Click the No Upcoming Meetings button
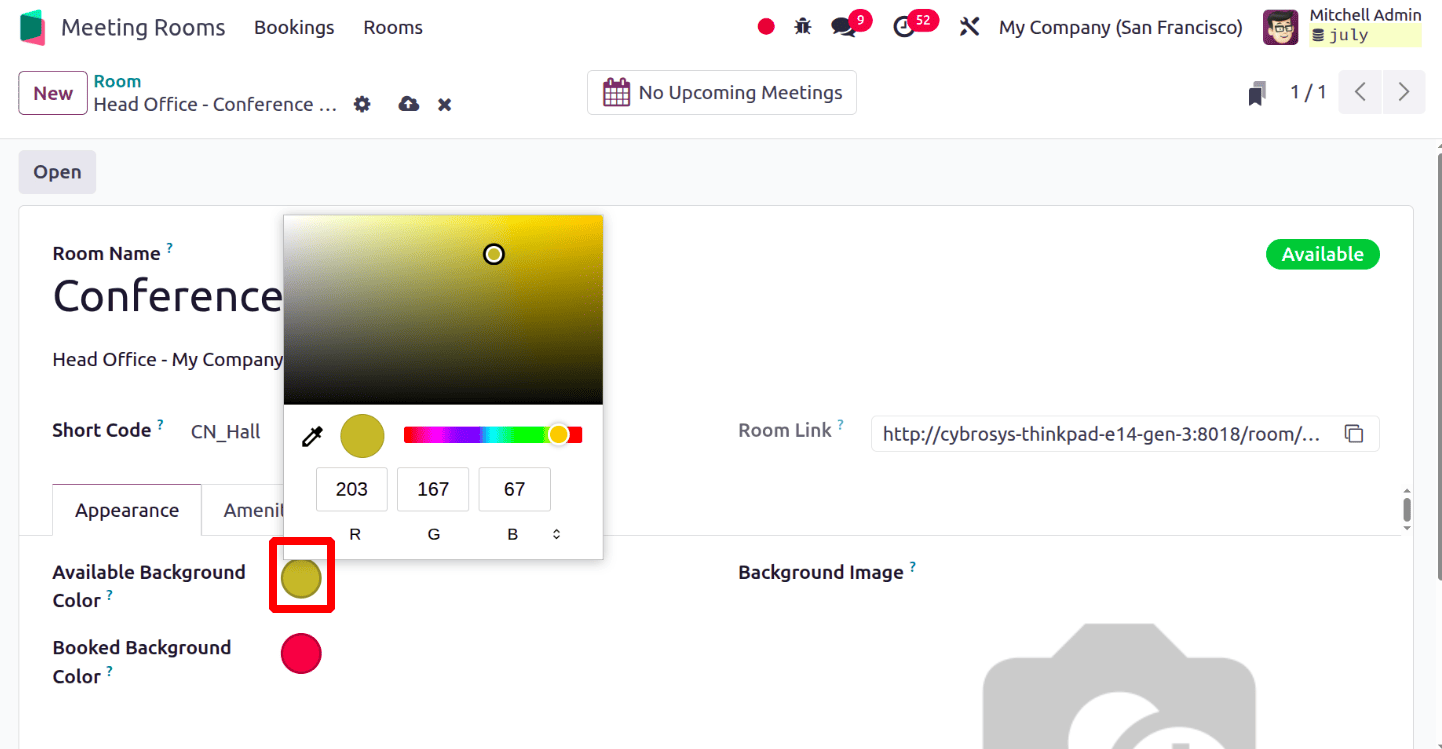Image resolution: width=1442 pixels, height=749 pixels. tap(722, 93)
